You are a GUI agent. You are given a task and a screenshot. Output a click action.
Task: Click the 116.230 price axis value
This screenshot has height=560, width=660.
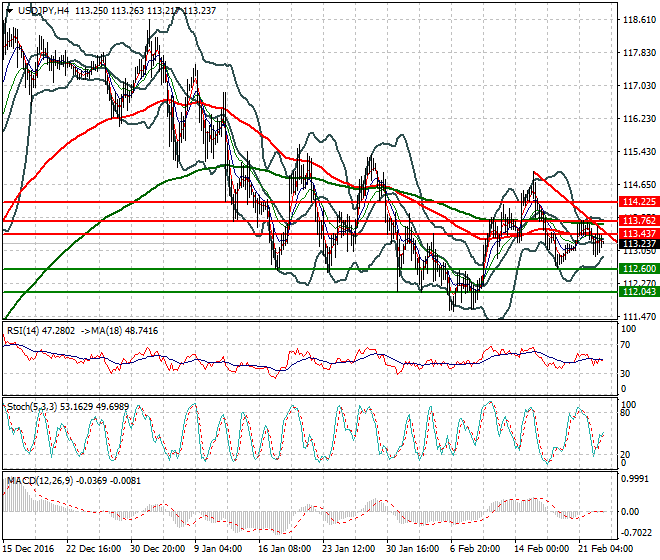tap(639, 119)
